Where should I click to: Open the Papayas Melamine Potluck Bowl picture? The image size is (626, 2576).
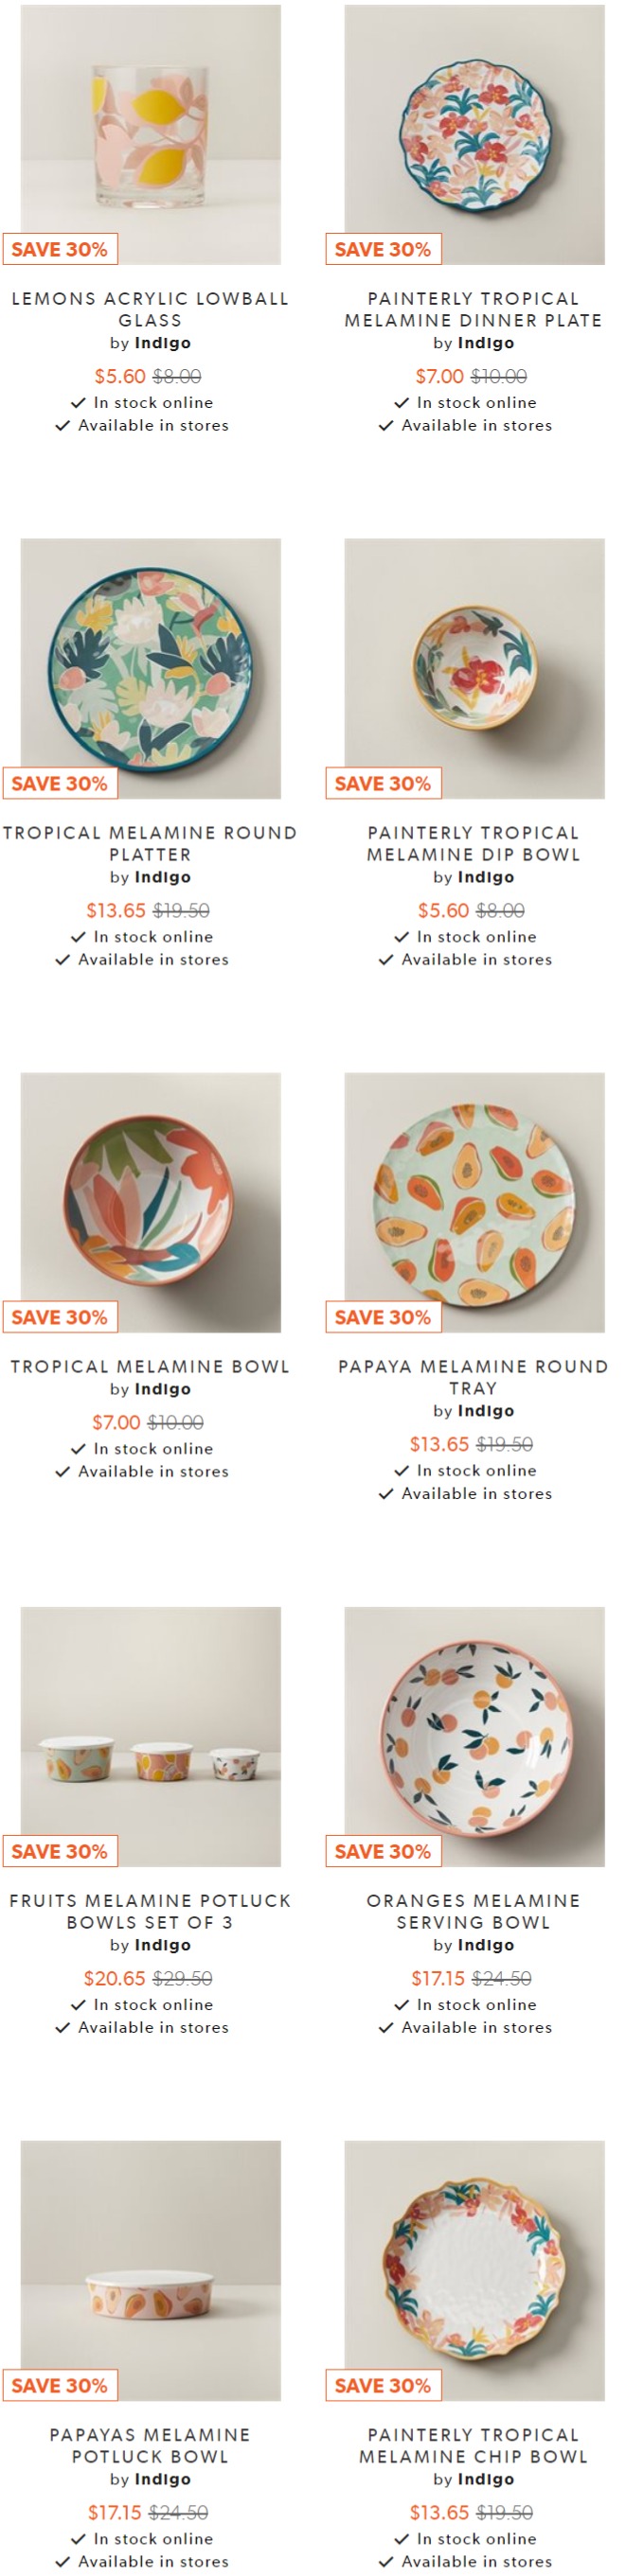(x=150, y=2271)
